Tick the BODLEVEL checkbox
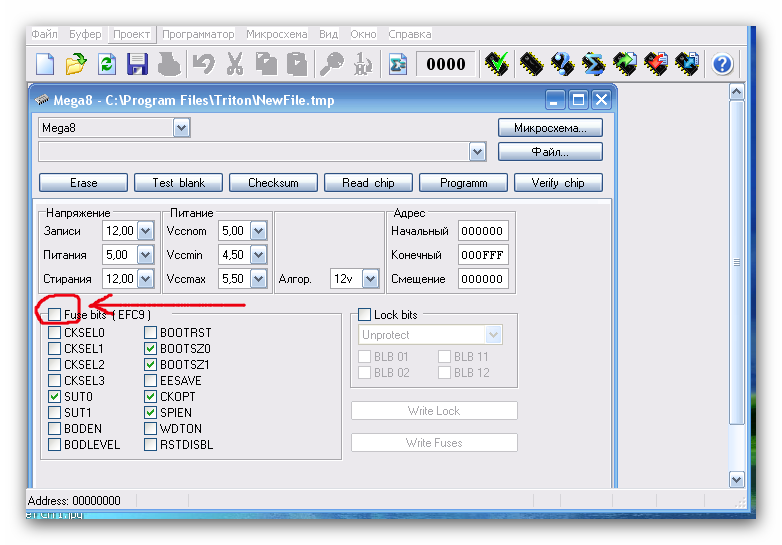Viewport: 782px width, 545px height. (x=54, y=444)
